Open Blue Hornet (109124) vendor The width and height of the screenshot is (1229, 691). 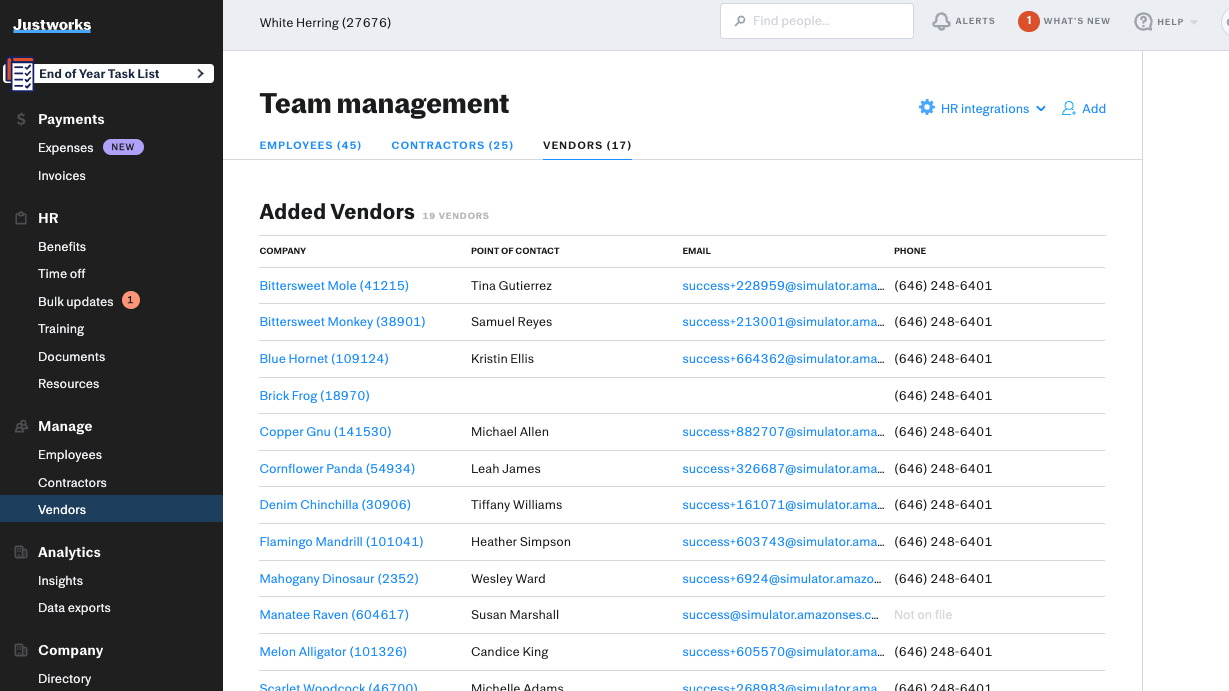[x=324, y=358]
